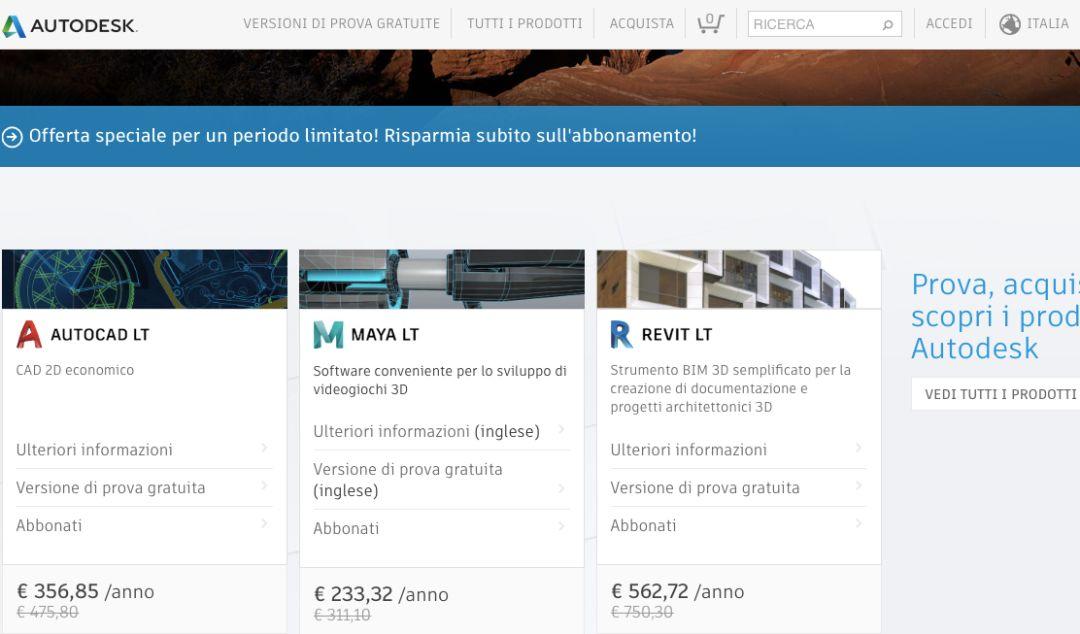
Task: Click chevron beside Maya LT Versione di prova
Action: (562, 488)
